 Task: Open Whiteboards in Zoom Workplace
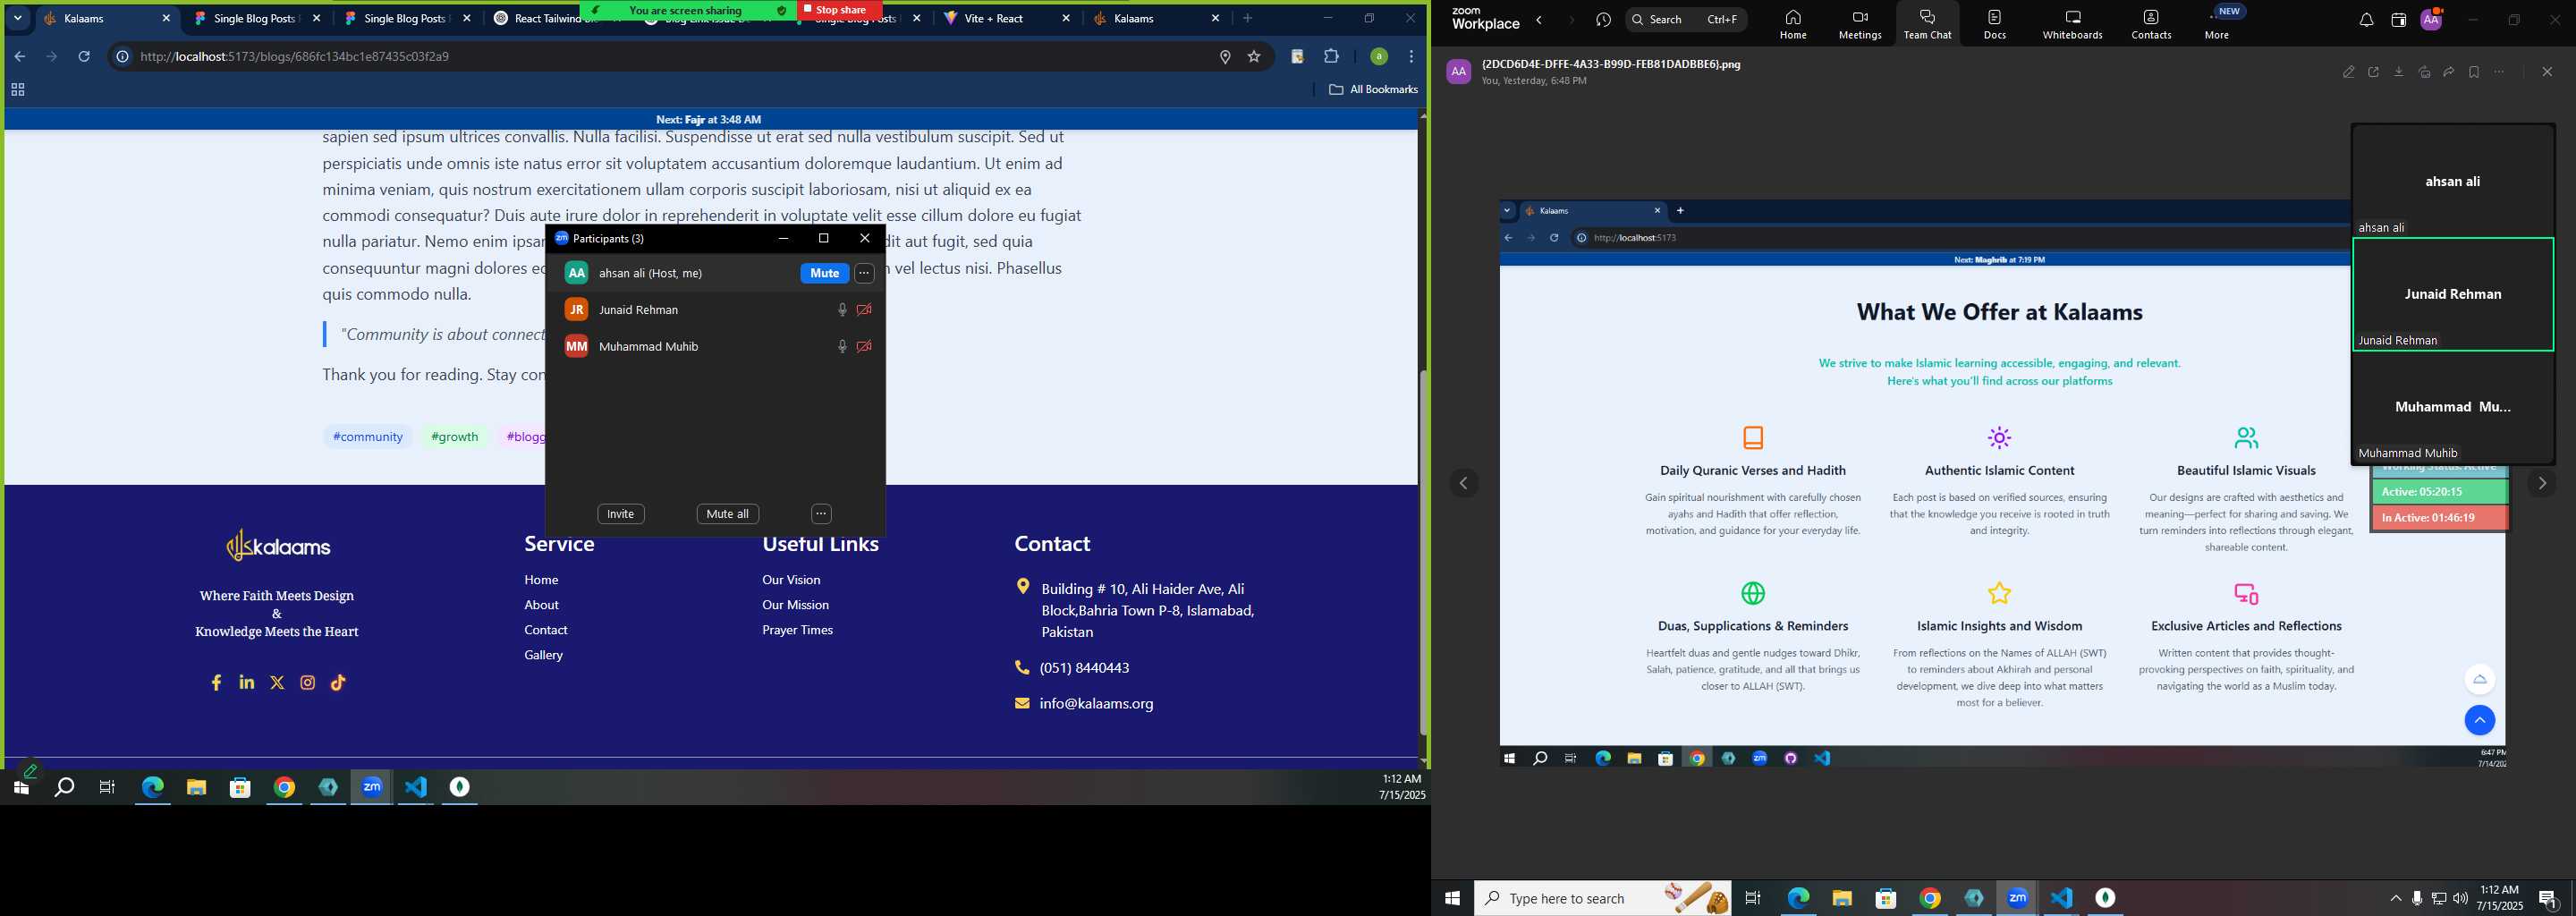[2072, 24]
